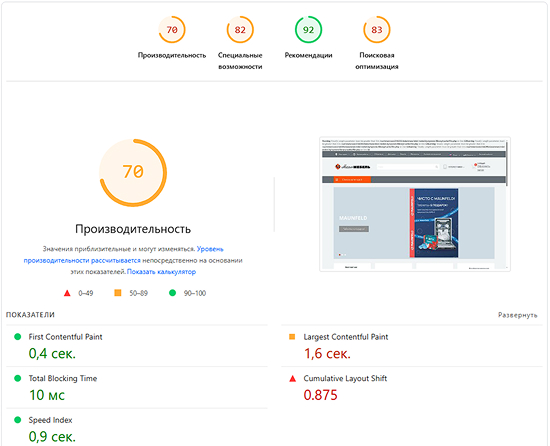
Task: Open the Показать калькулятор link
Action: (x=161, y=272)
